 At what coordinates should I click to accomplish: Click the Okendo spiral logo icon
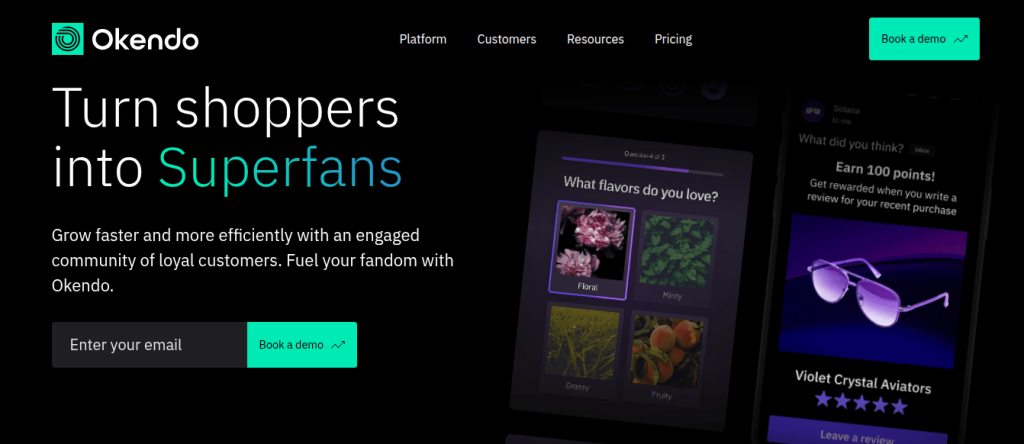pyautogui.click(x=68, y=39)
